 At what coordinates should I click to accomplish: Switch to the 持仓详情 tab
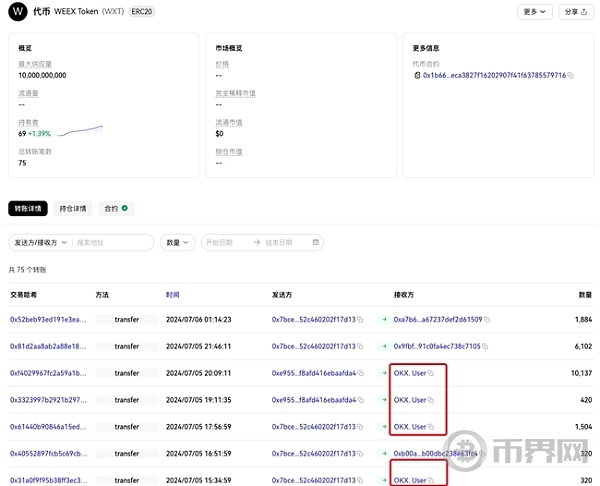[x=73, y=209]
